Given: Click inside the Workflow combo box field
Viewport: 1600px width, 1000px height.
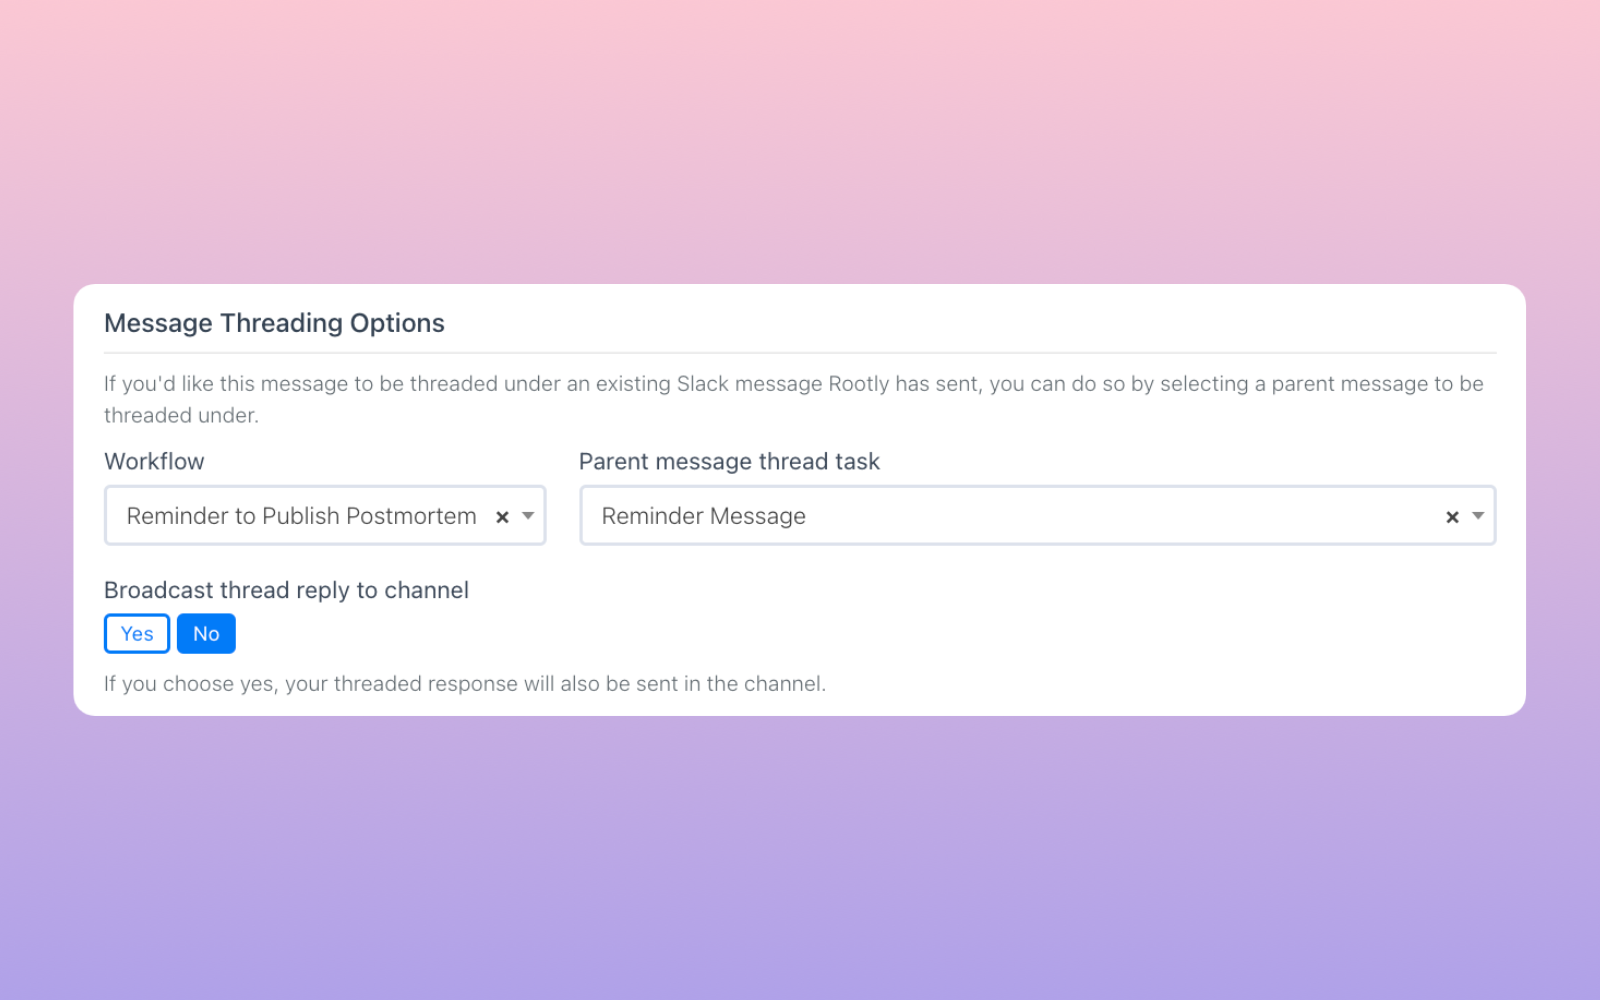Looking at the screenshot, I should (300, 516).
